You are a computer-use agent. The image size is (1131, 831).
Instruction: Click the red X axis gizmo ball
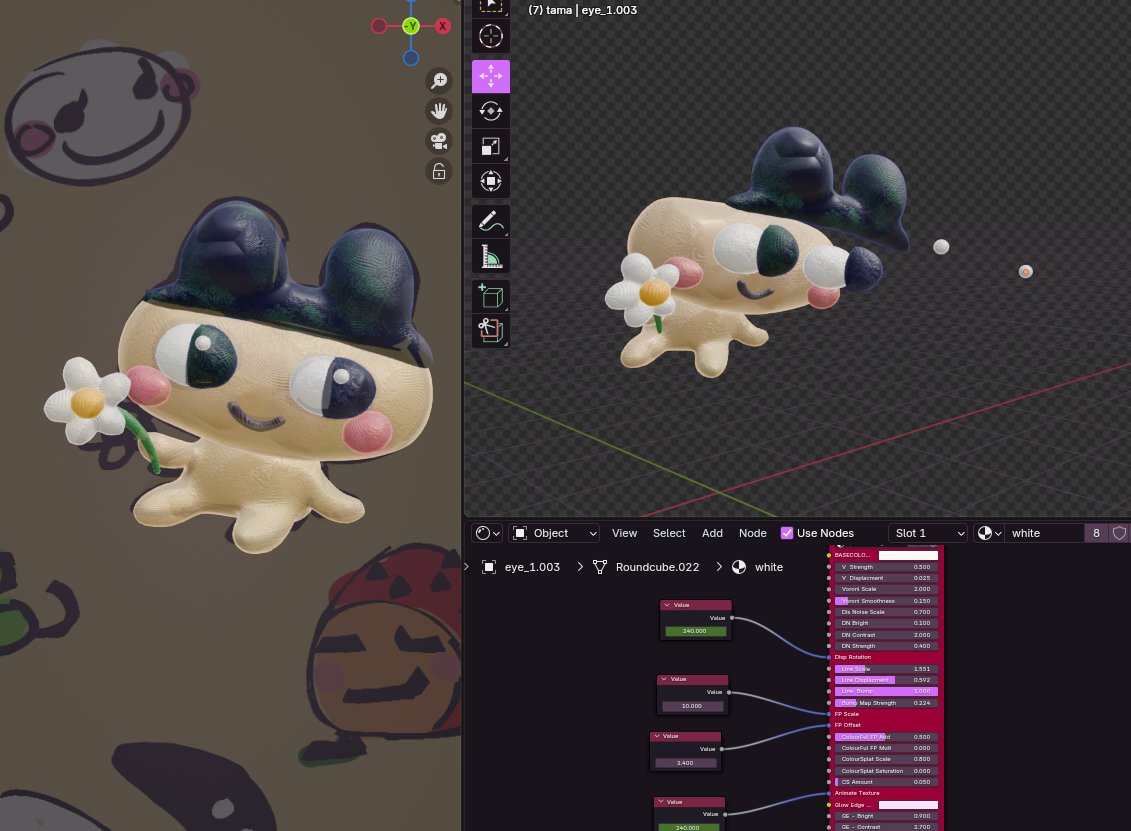point(443,26)
